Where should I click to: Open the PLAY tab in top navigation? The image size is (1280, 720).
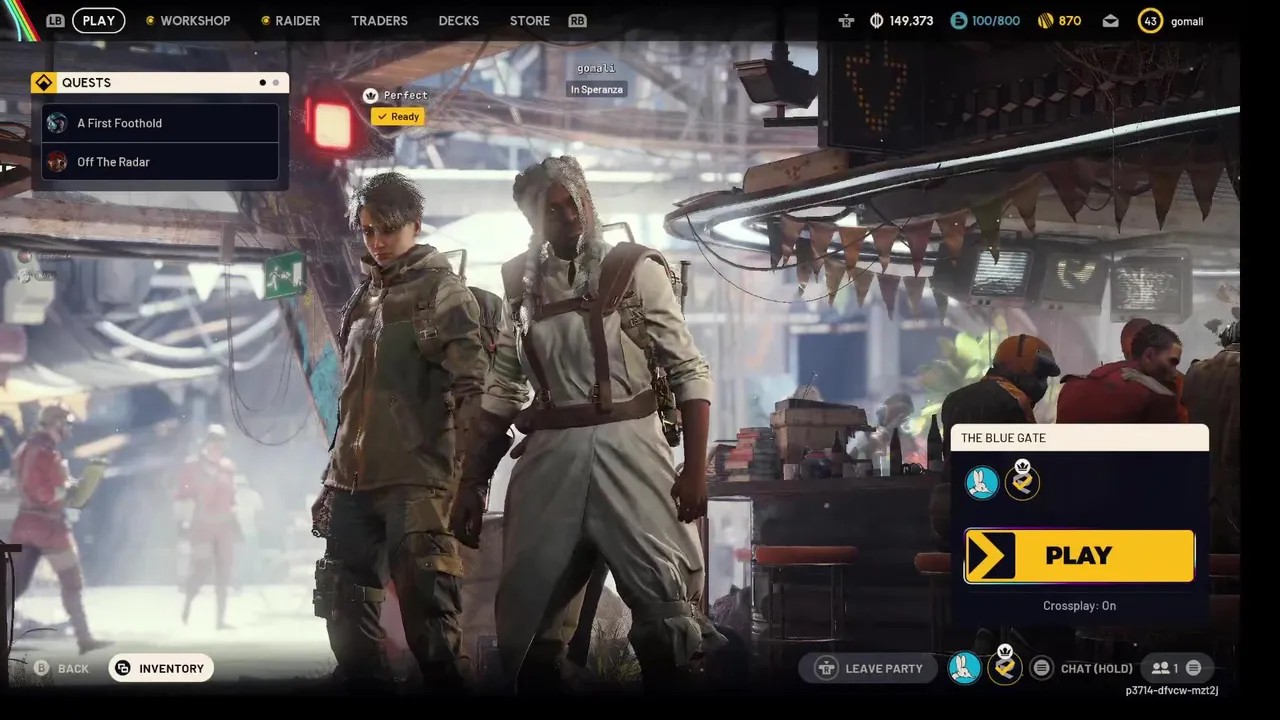point(98,20)
